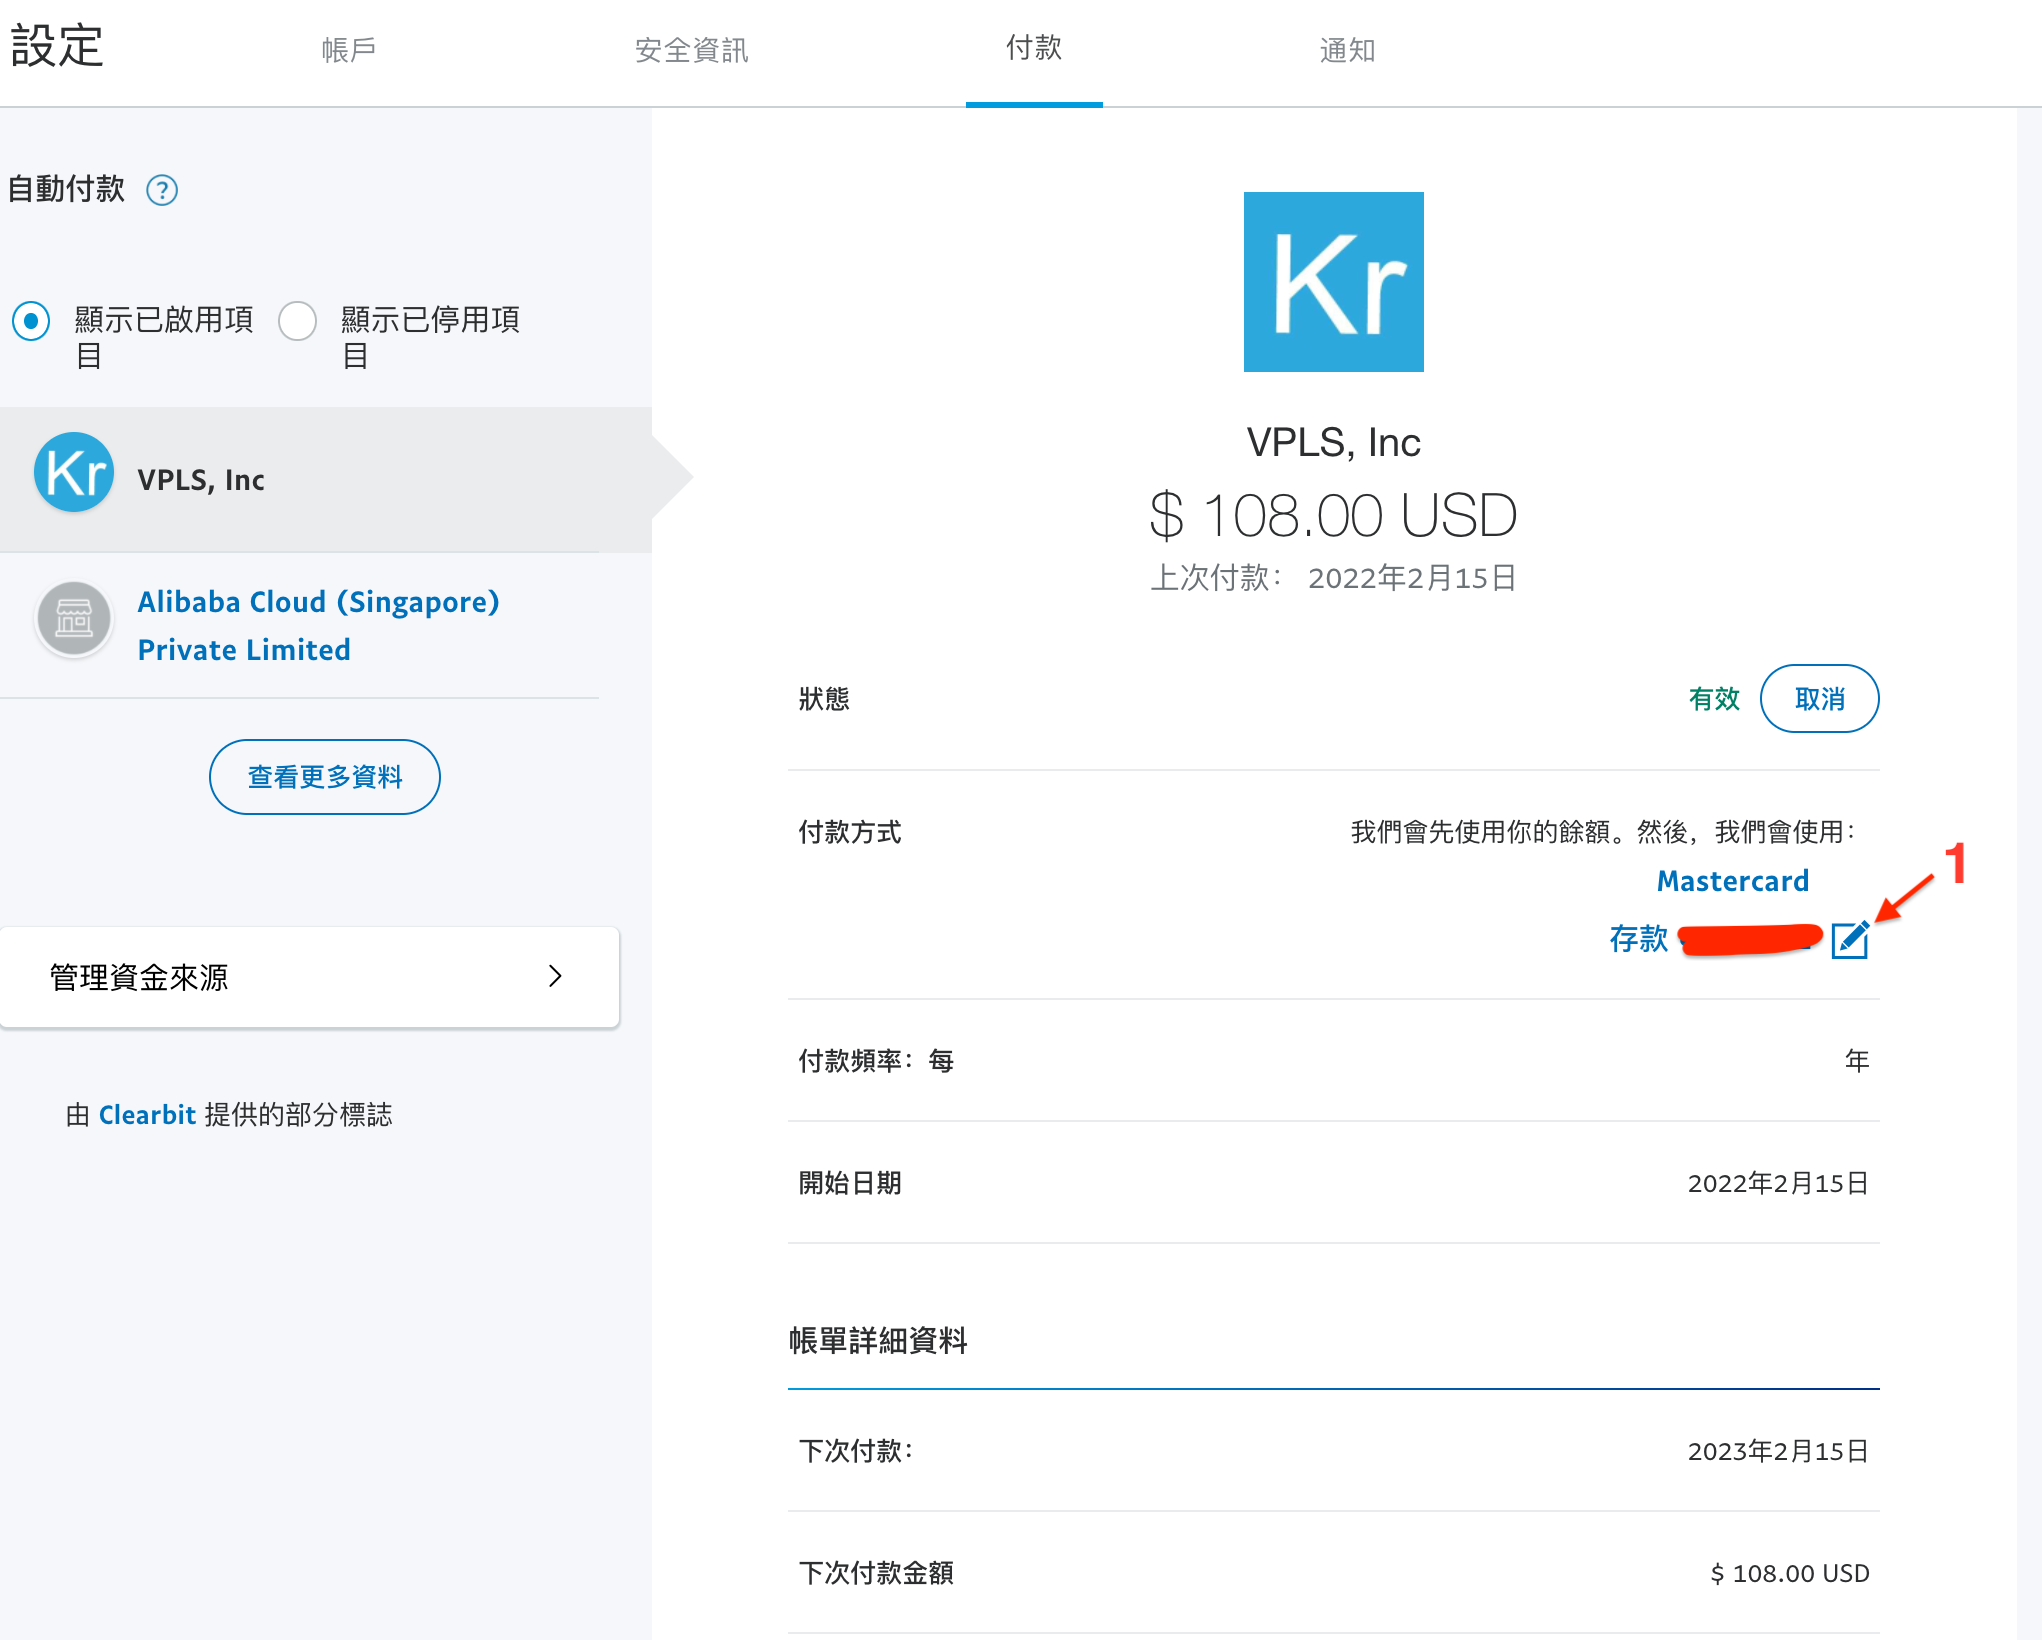Select 顯示已停用項目 radio button
2042x1640 pixels.
point(298,321)
